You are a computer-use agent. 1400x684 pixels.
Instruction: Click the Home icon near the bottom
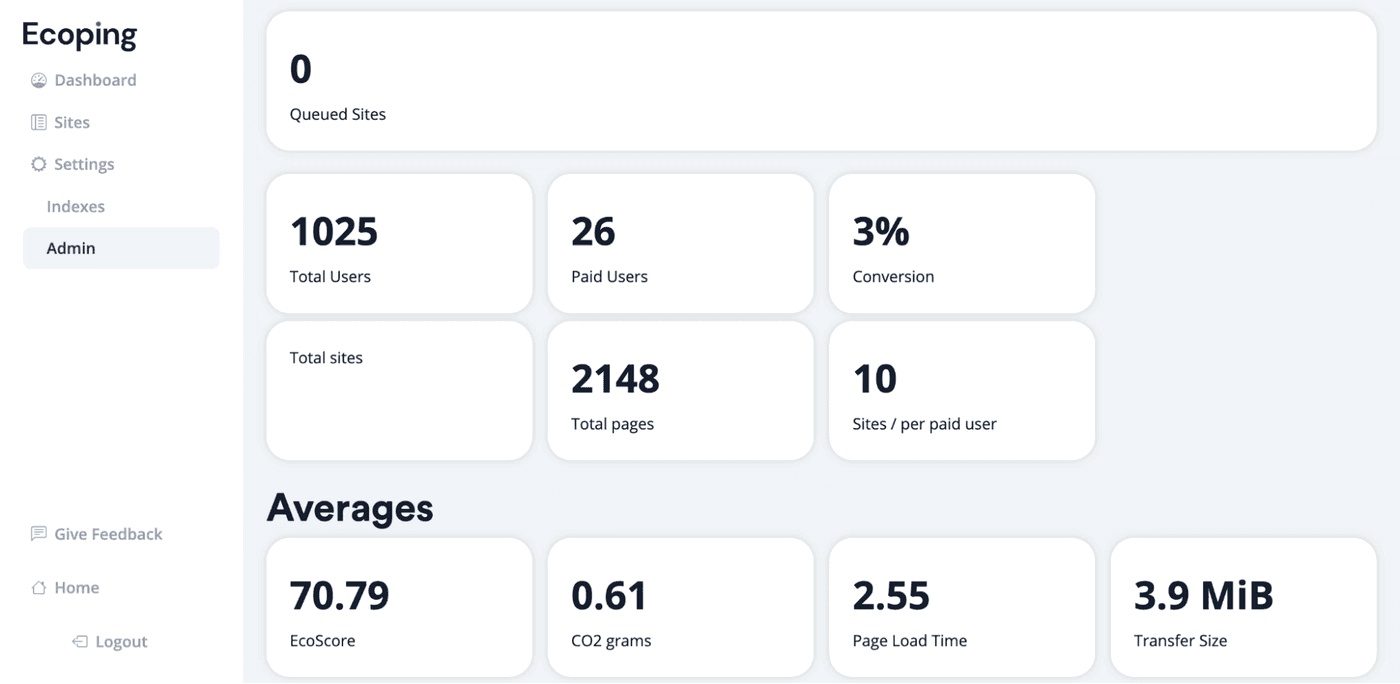point(38,587)
